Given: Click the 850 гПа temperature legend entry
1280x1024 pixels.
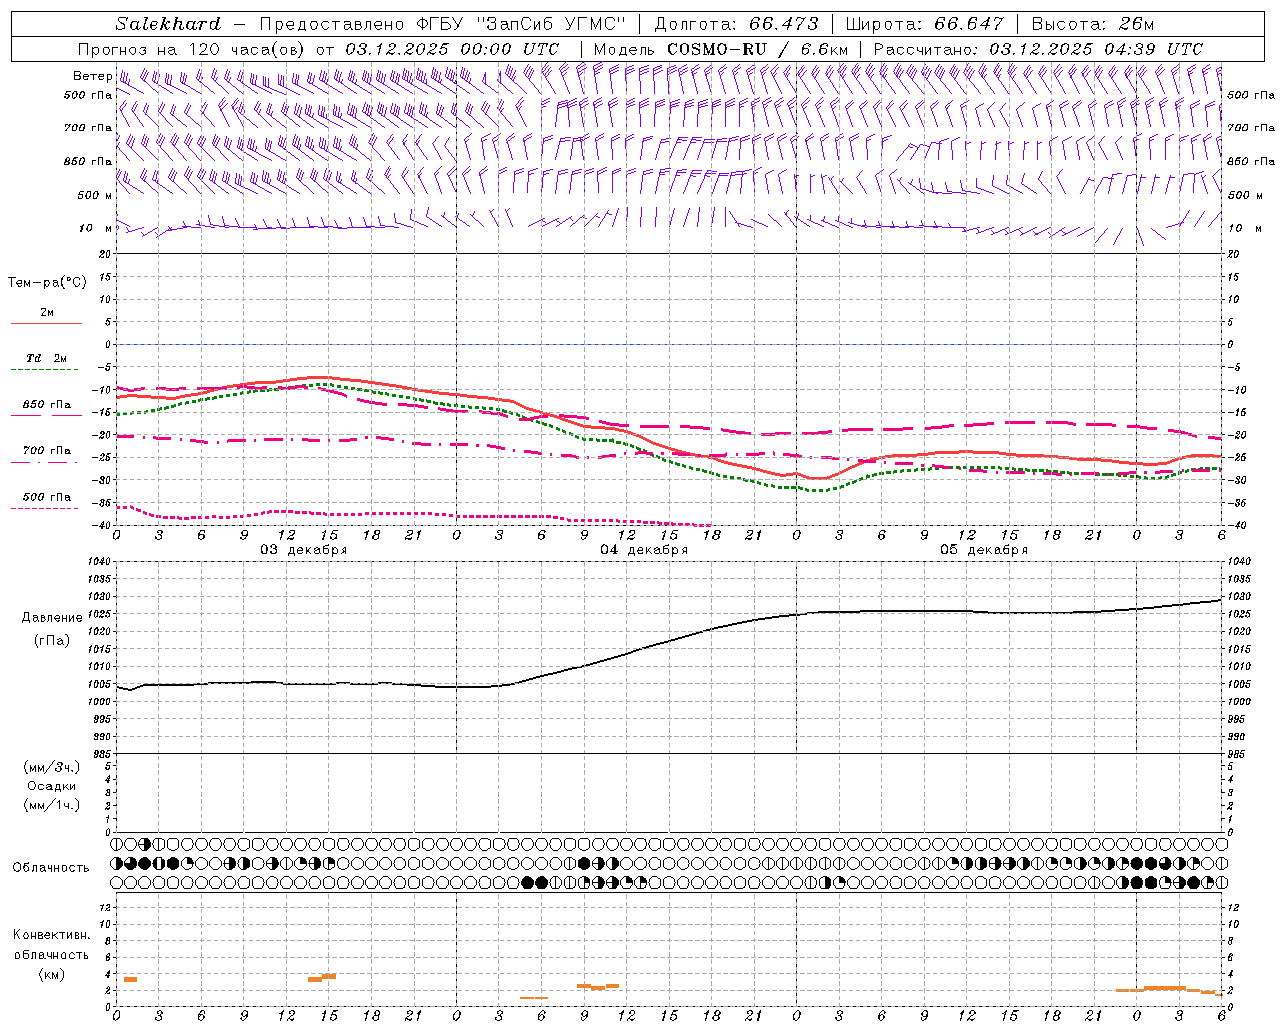Looking at the screenshot, I should coord(46,405).
